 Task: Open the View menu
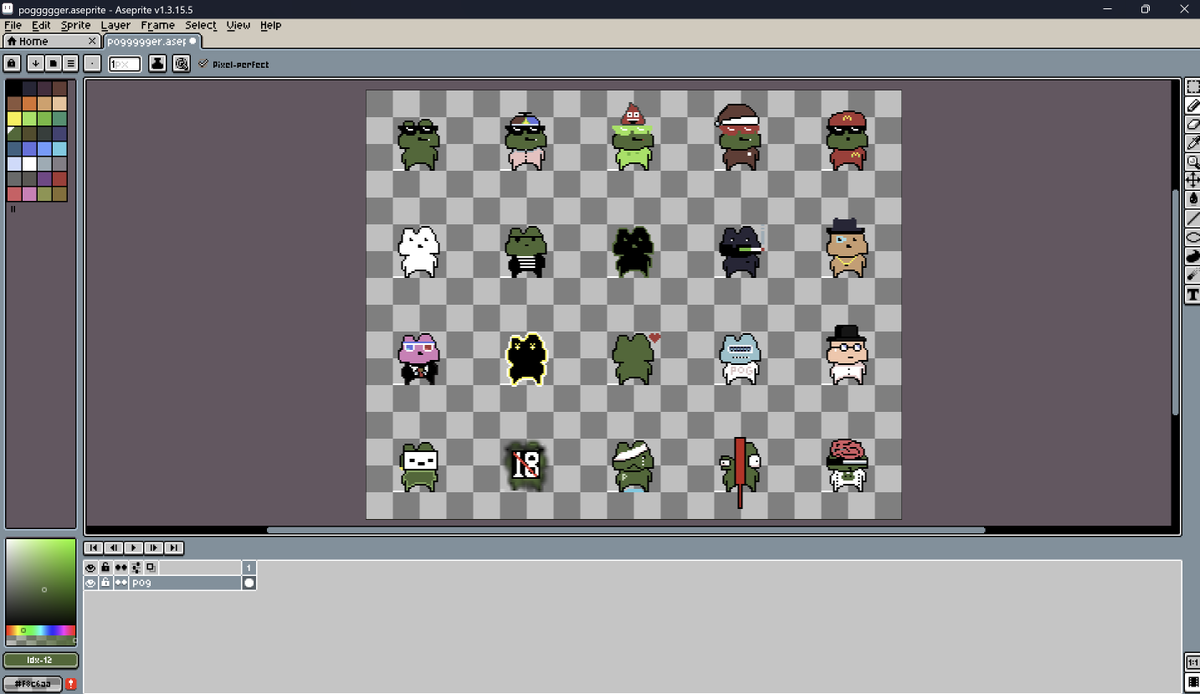pos(238,25)
